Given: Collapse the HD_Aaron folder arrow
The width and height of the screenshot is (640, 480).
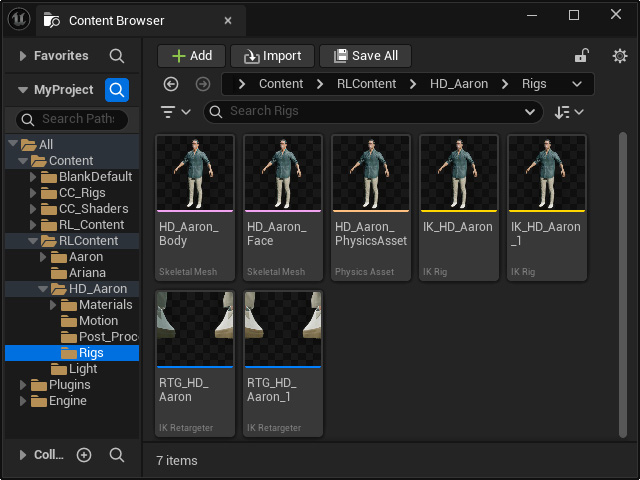Looking at the screenshot, I should point(43,289).
